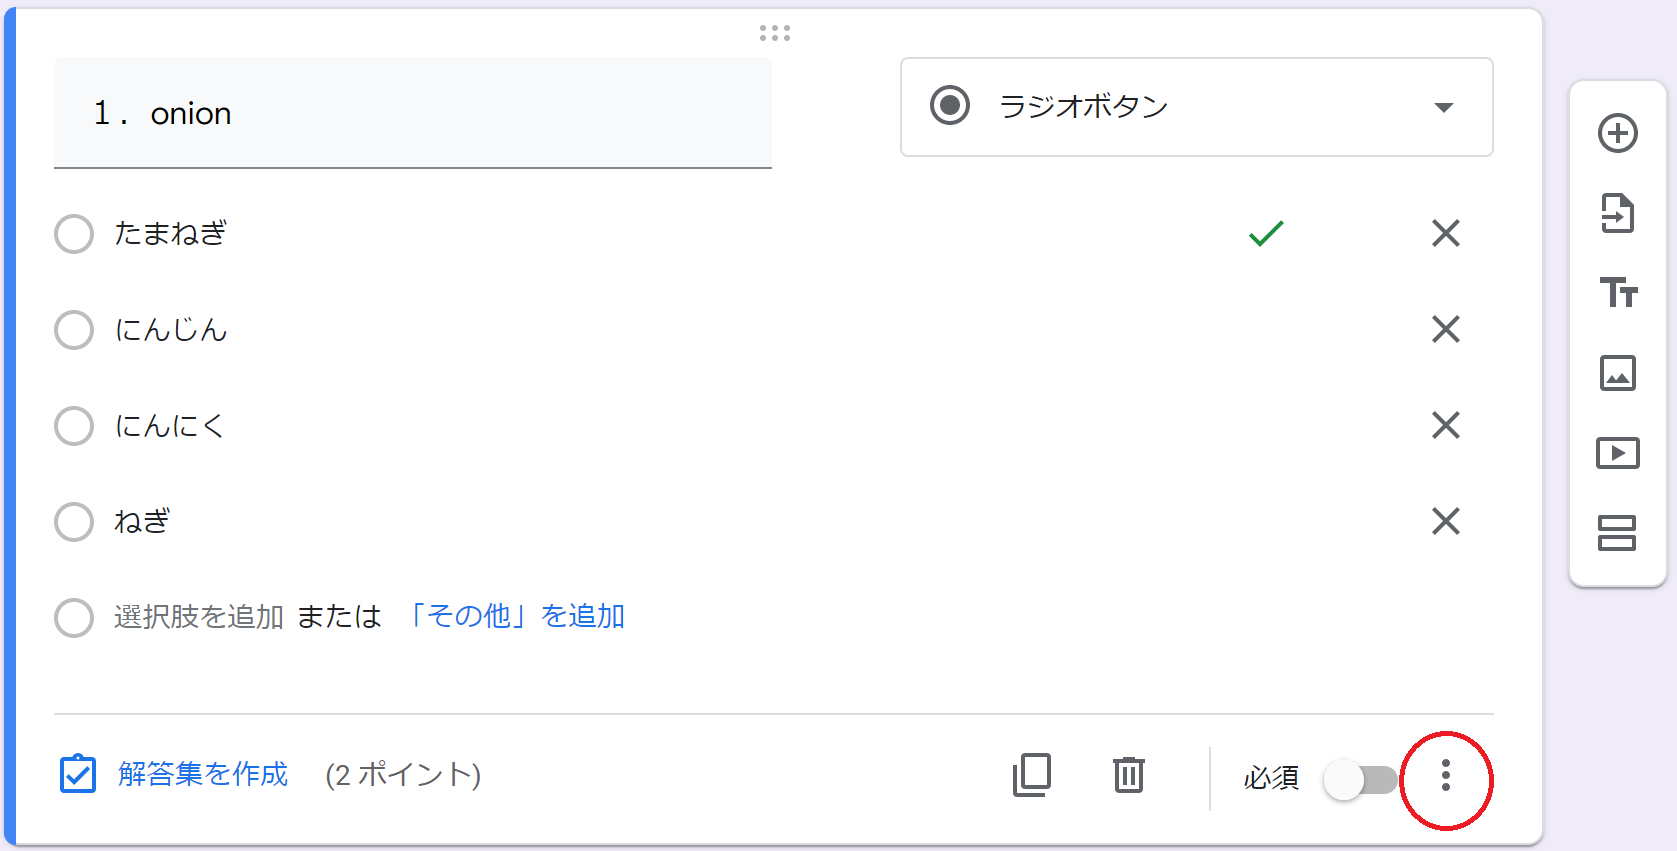Remove the たまねぎ option with its X

click(x=1445, y=233)
